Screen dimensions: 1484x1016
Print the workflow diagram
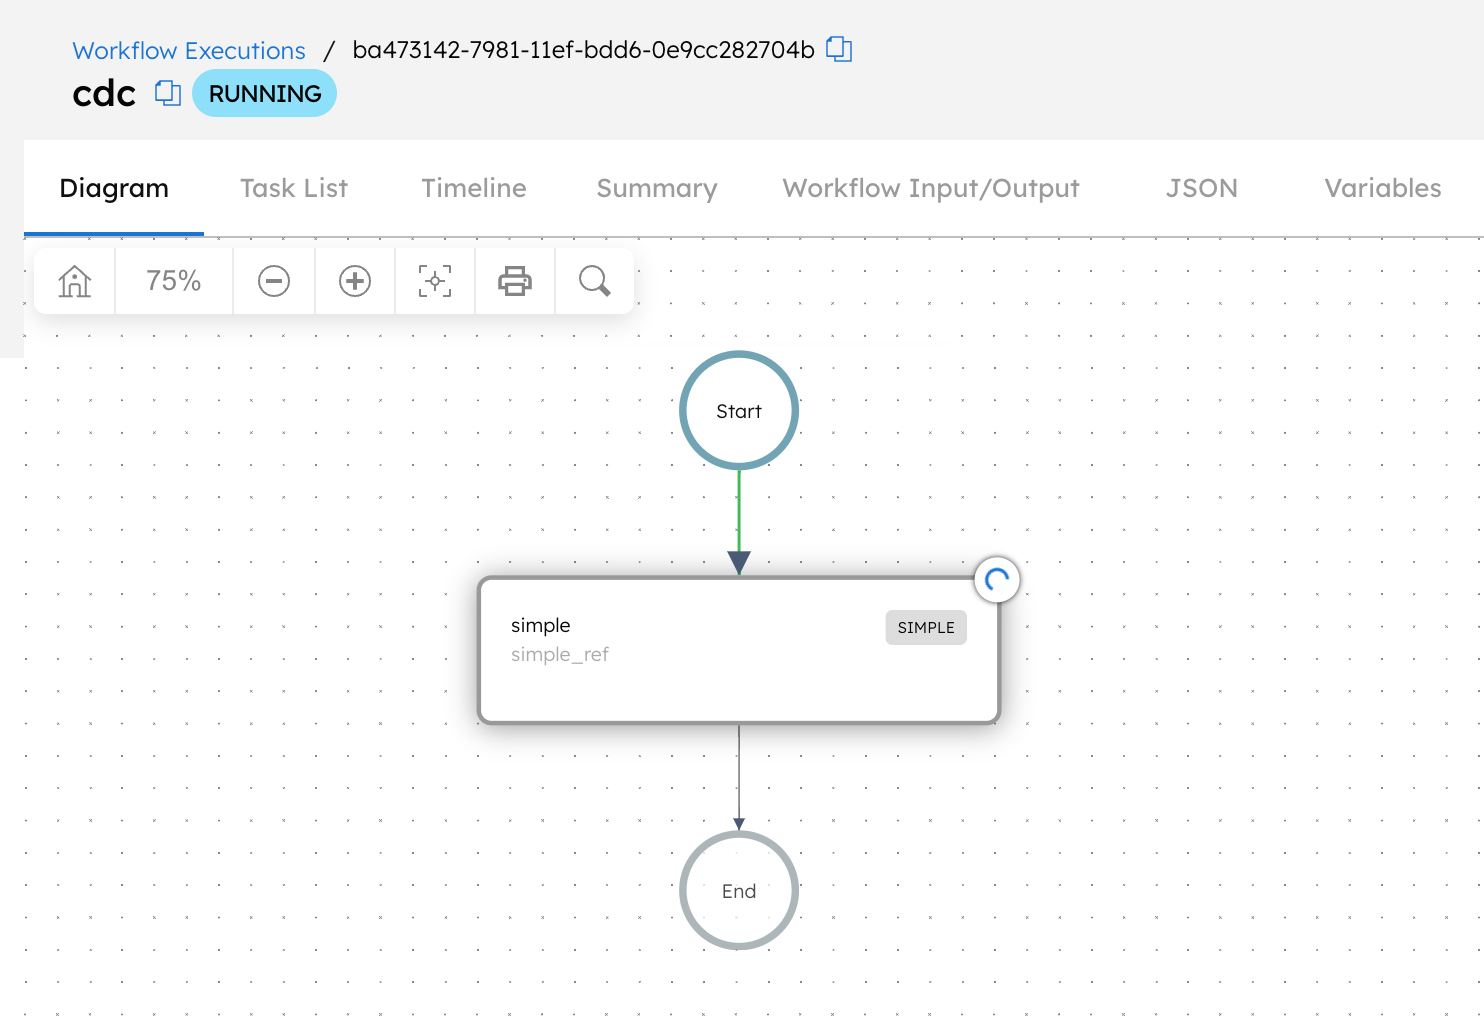[515, 282]
